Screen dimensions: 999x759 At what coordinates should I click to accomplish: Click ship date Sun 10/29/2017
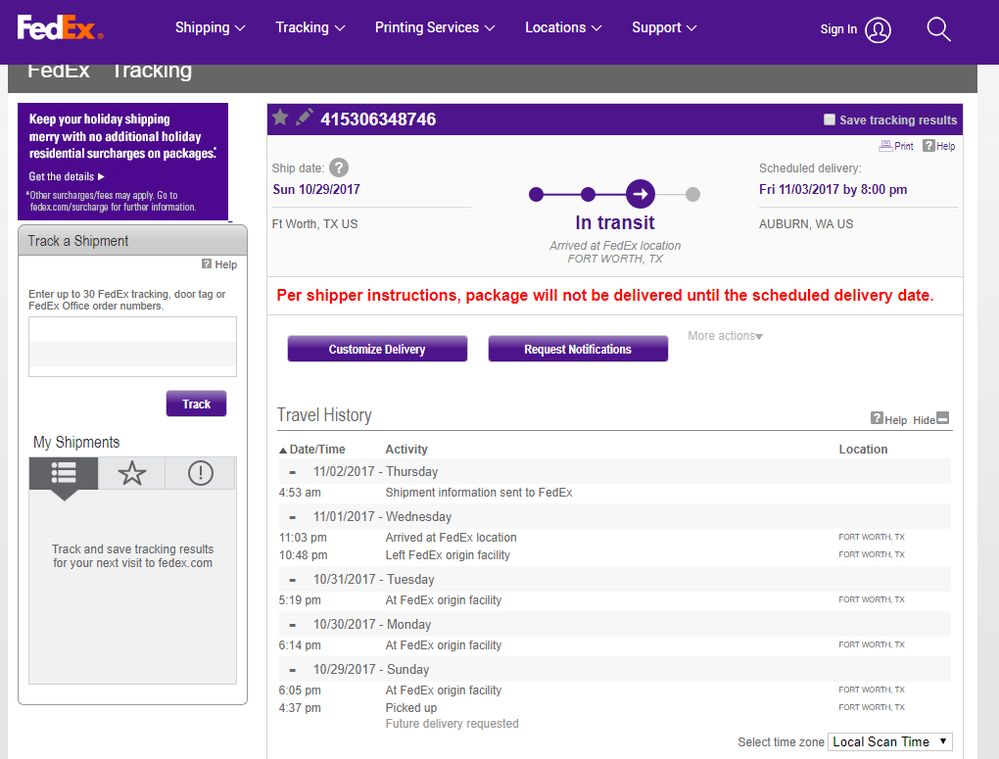[316, 189]
